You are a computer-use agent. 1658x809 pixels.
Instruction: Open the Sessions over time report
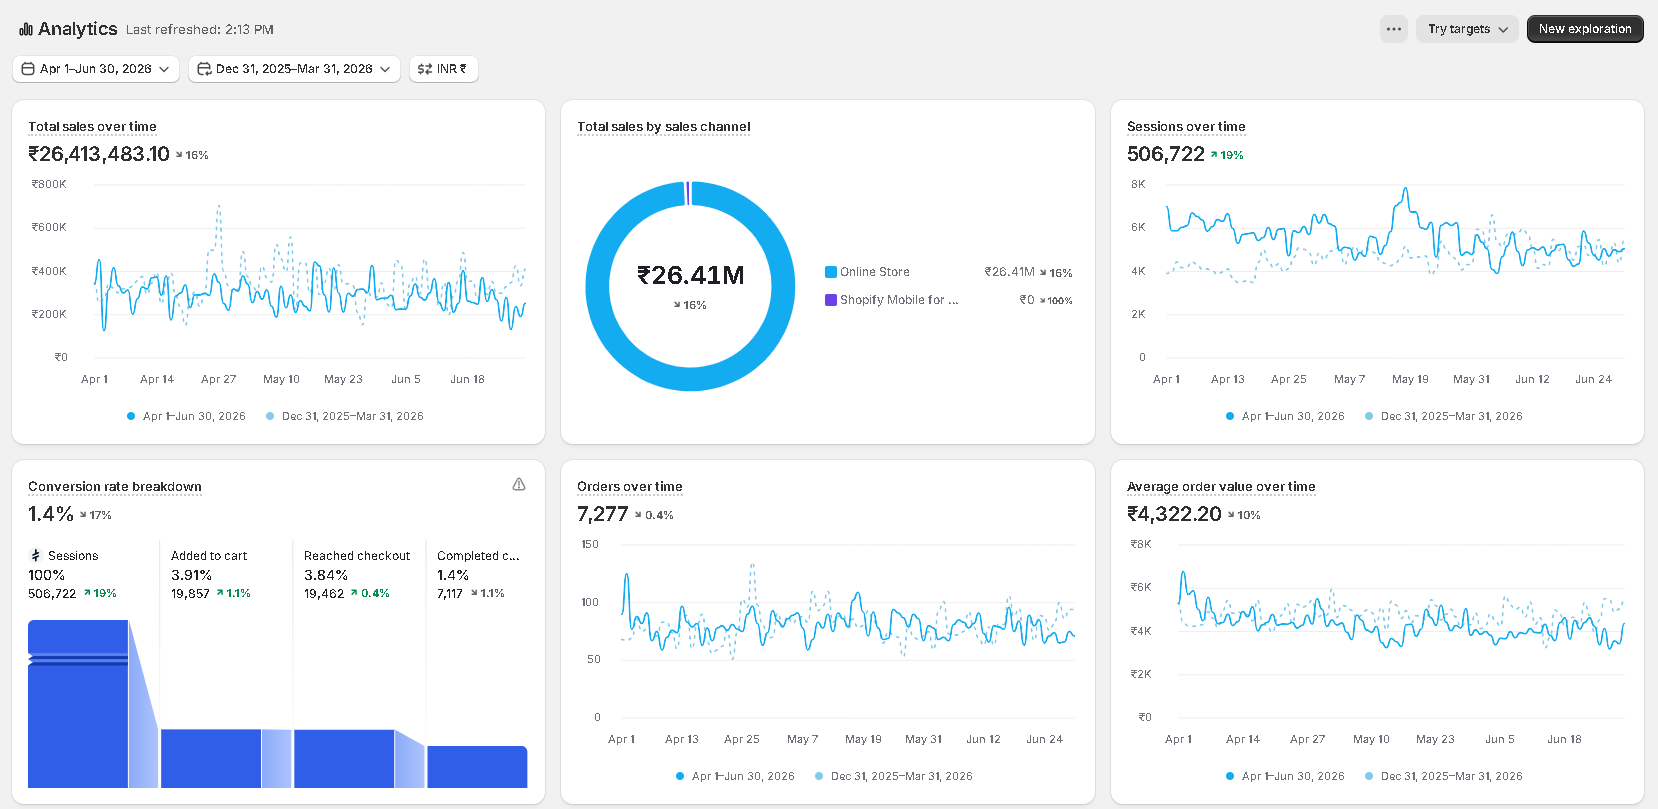pos(1186,127)
